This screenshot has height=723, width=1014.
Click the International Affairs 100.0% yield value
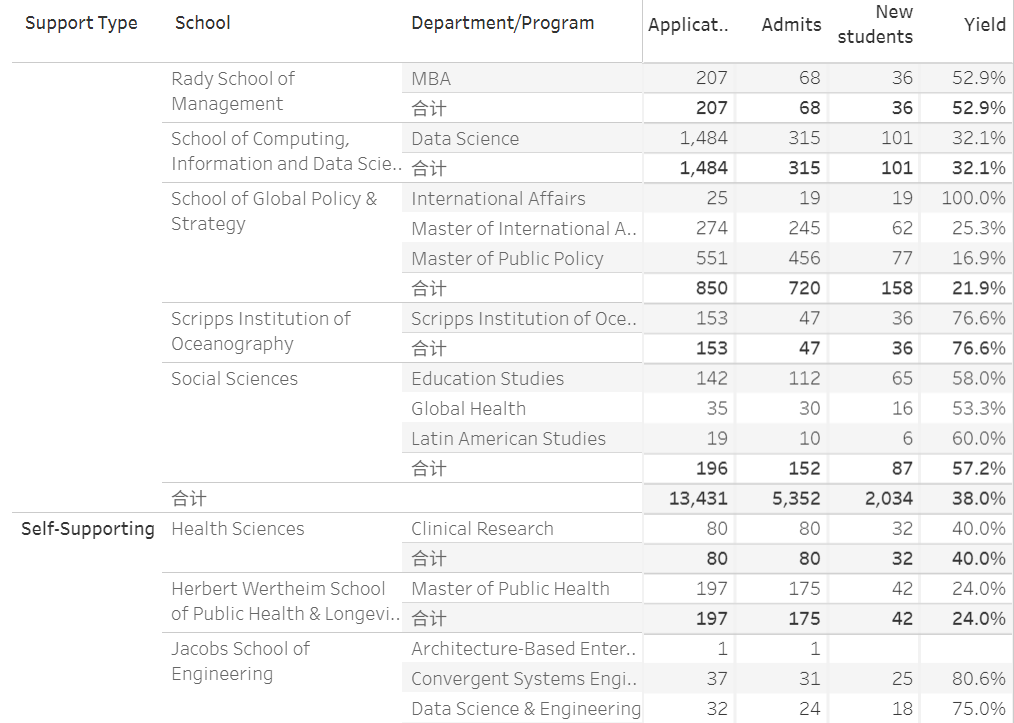click(973, 198)
